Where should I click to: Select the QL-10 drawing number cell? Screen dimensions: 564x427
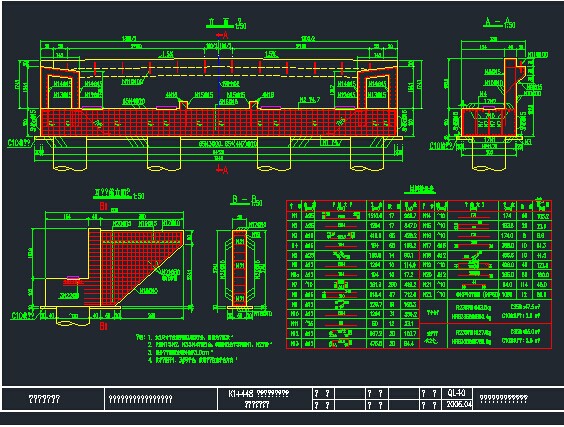(x=456, y=393)
